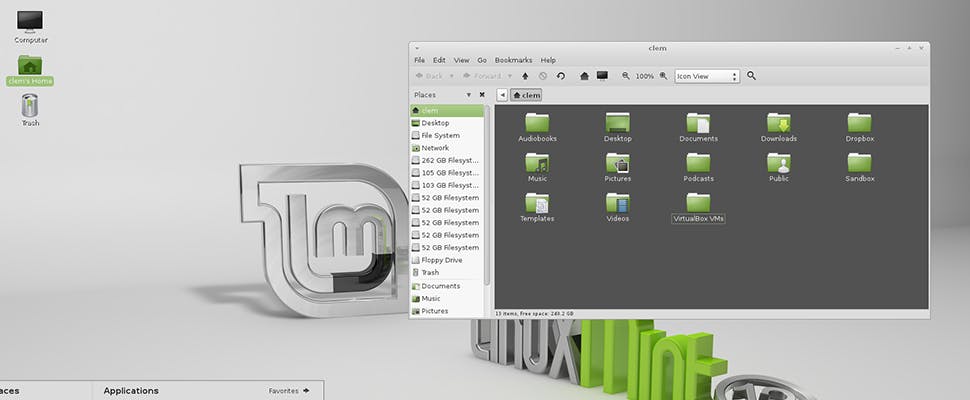
Task: Select clem in Places sidebar
Action: tap(447, 111)
